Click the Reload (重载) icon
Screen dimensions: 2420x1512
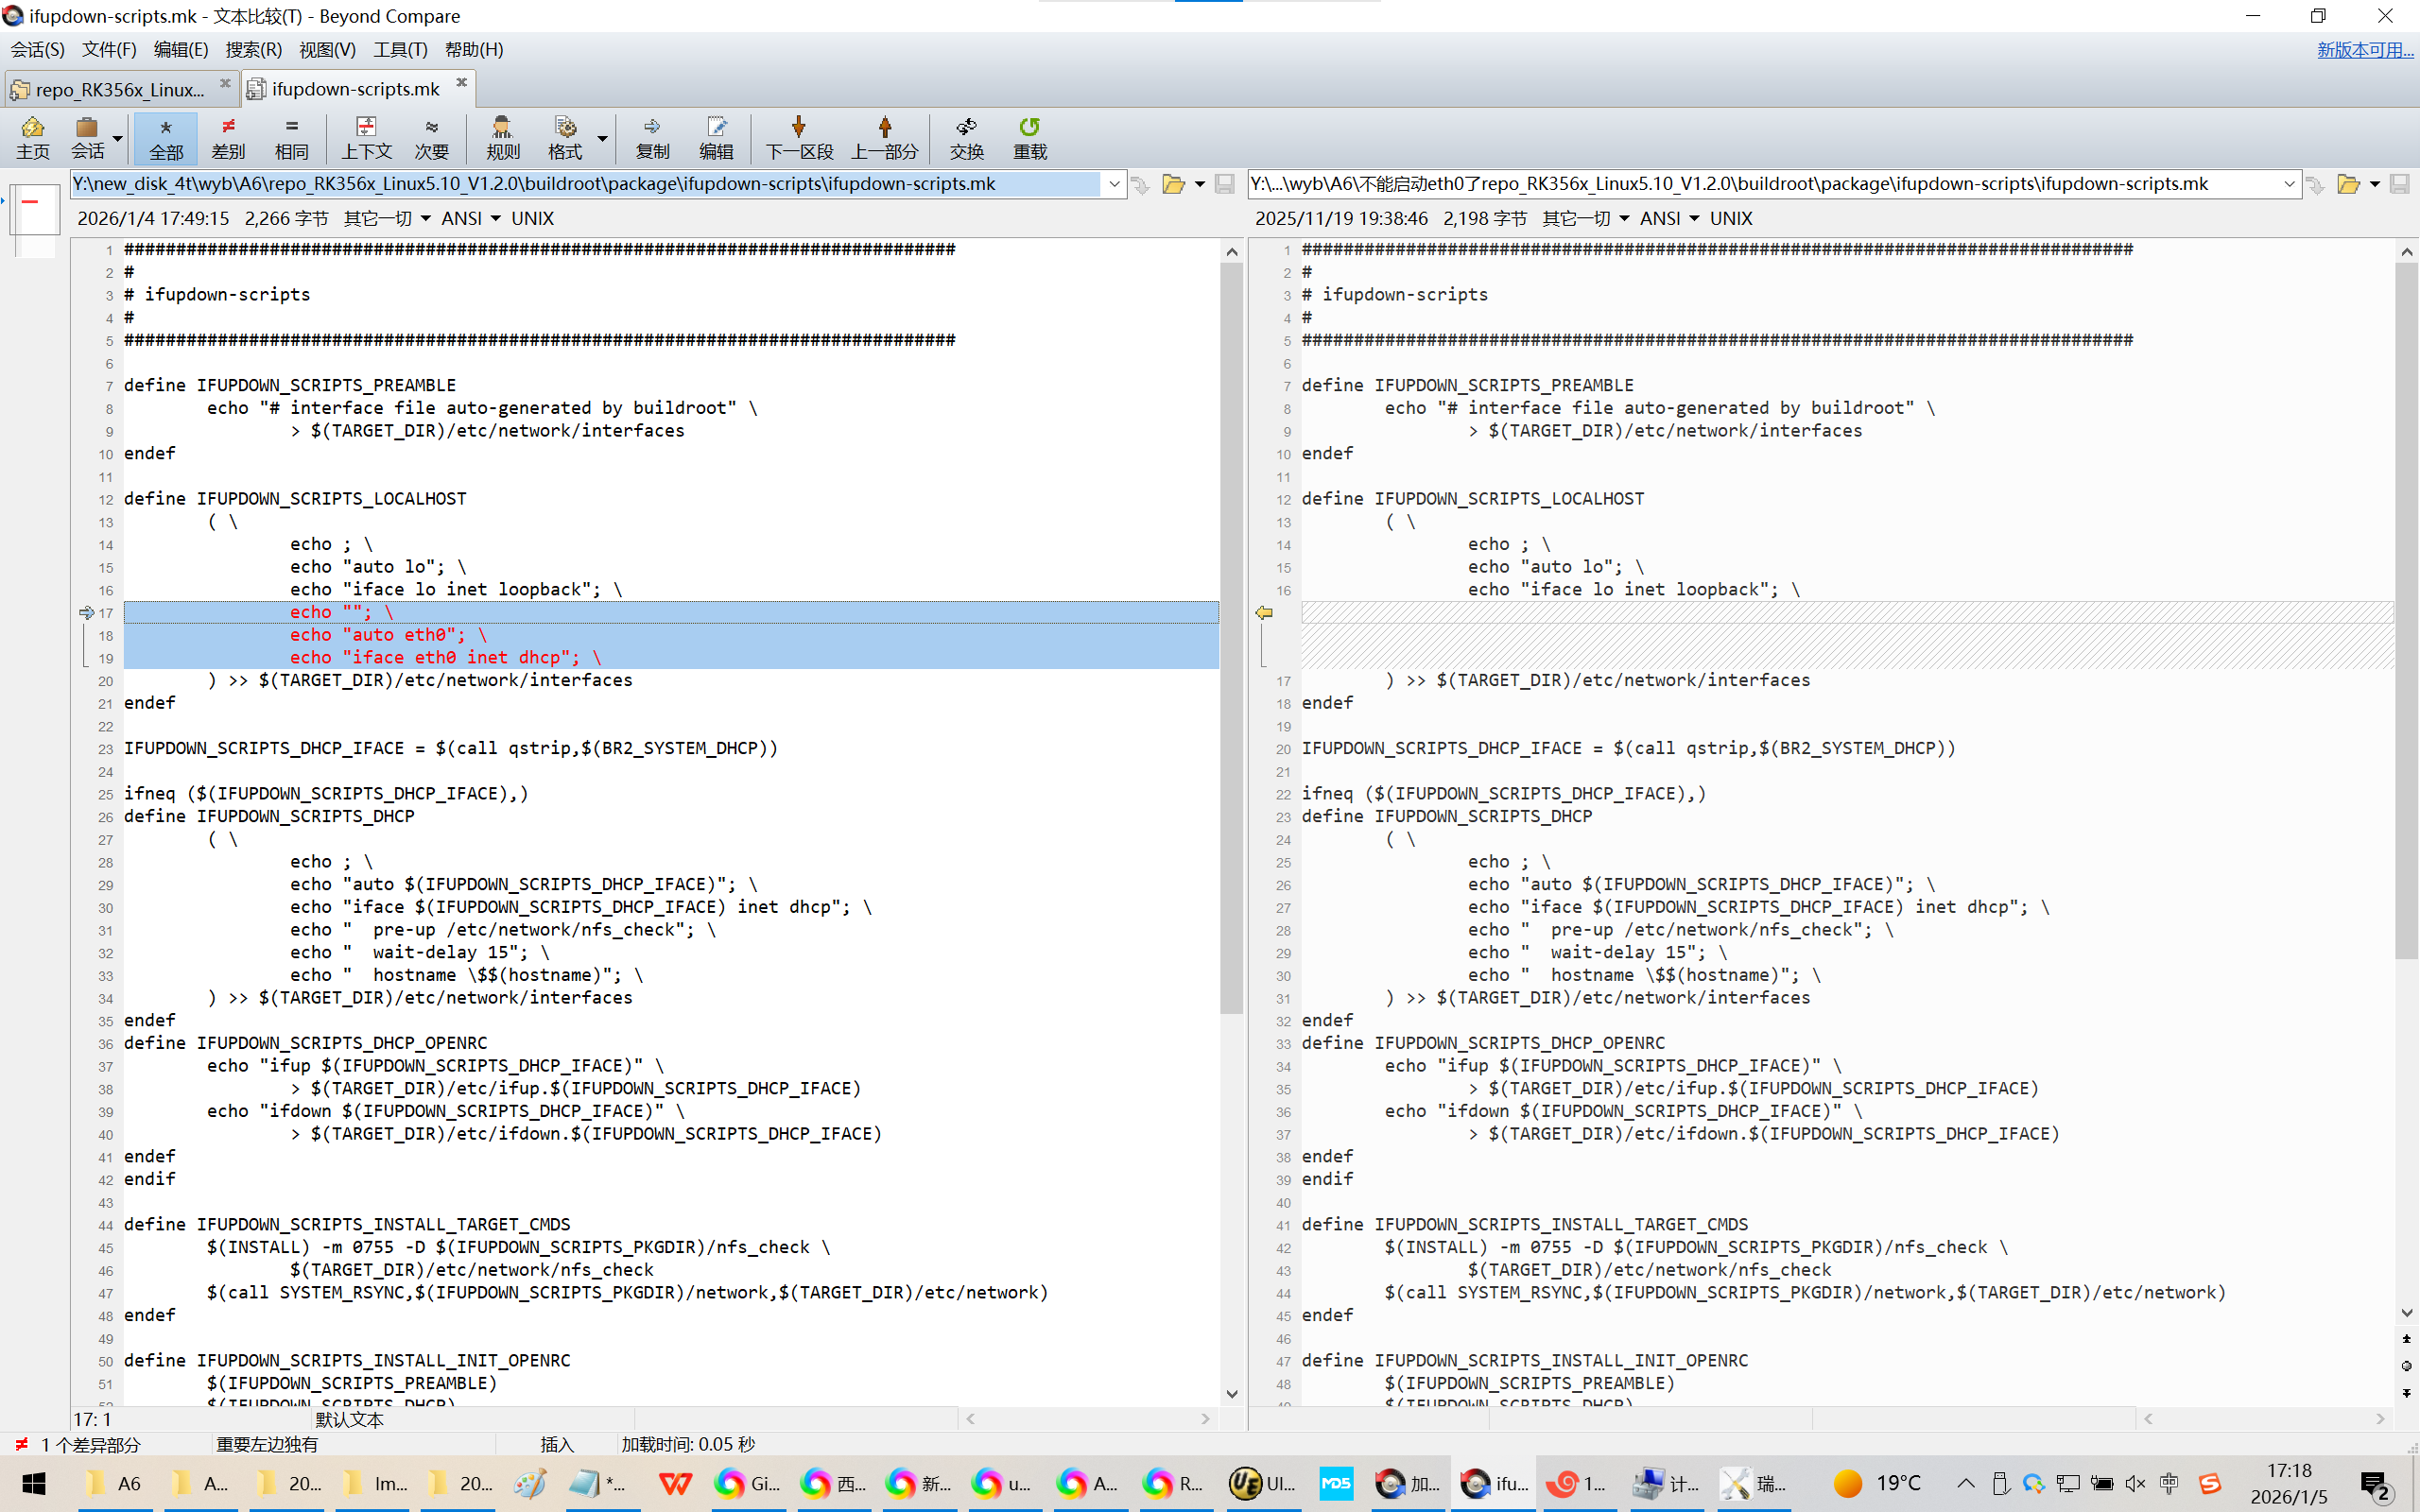tap(1029, 137)
